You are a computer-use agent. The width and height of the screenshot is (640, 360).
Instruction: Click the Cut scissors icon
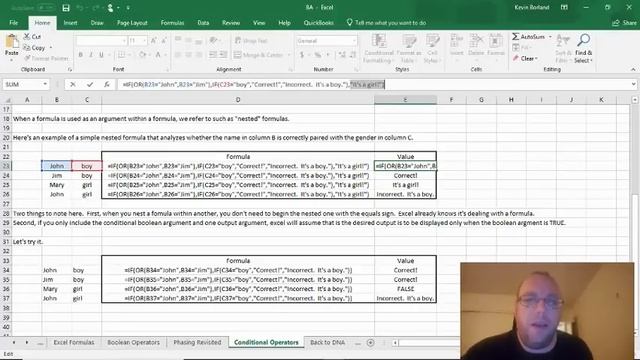click(x=27, y=37)
